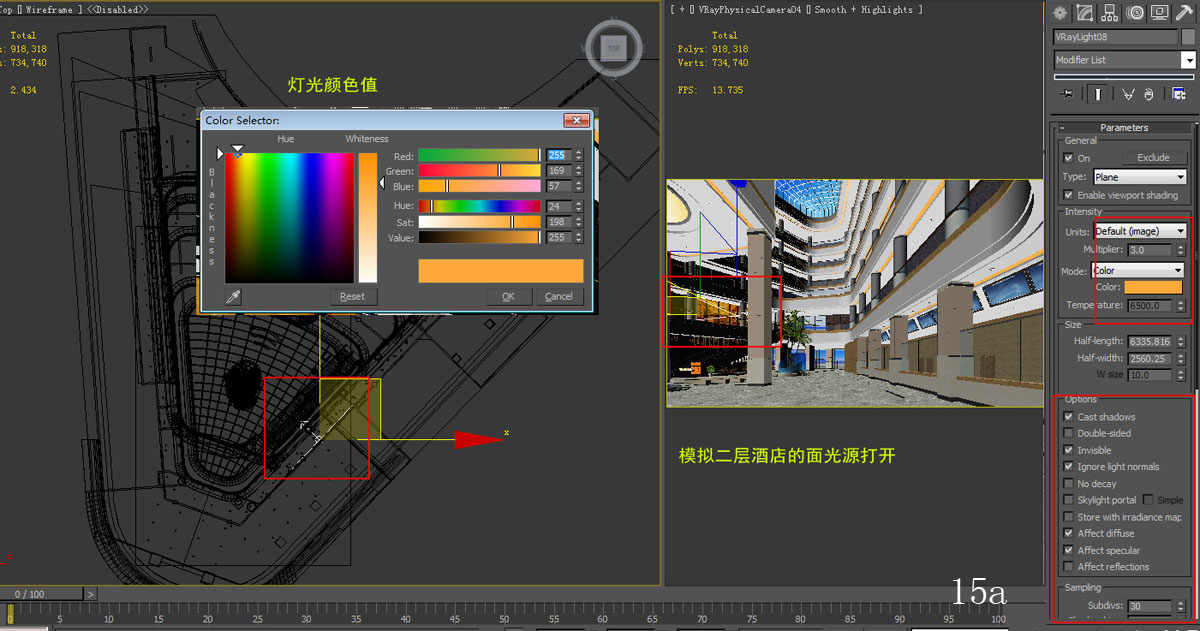Open Smooth + Highlights shading menu

pyautogui.click(x=862, y=9)
